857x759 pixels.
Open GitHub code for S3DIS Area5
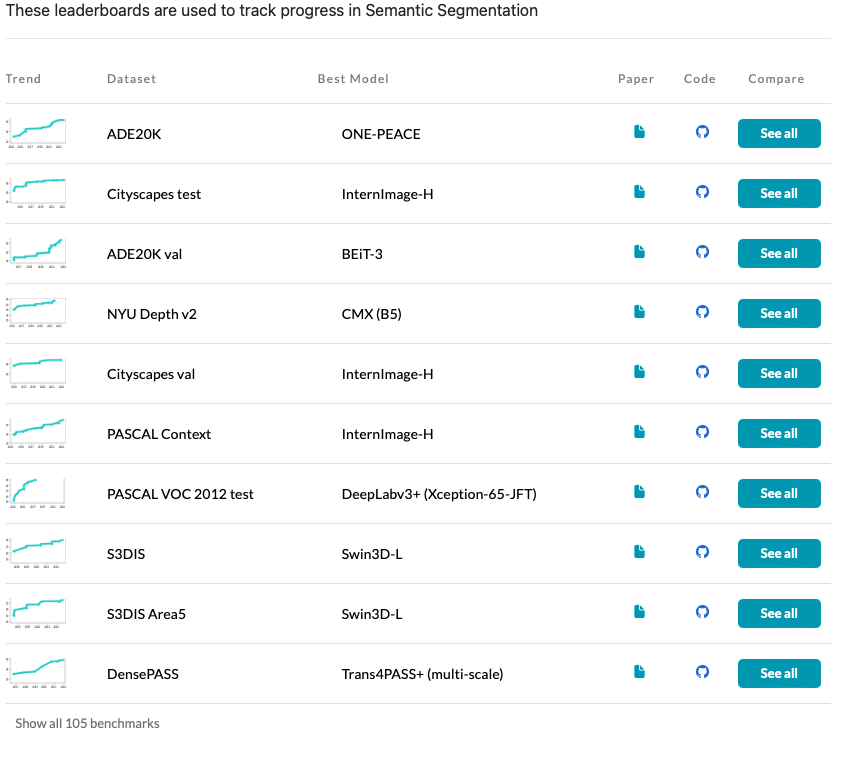click(x=702, y=612)
